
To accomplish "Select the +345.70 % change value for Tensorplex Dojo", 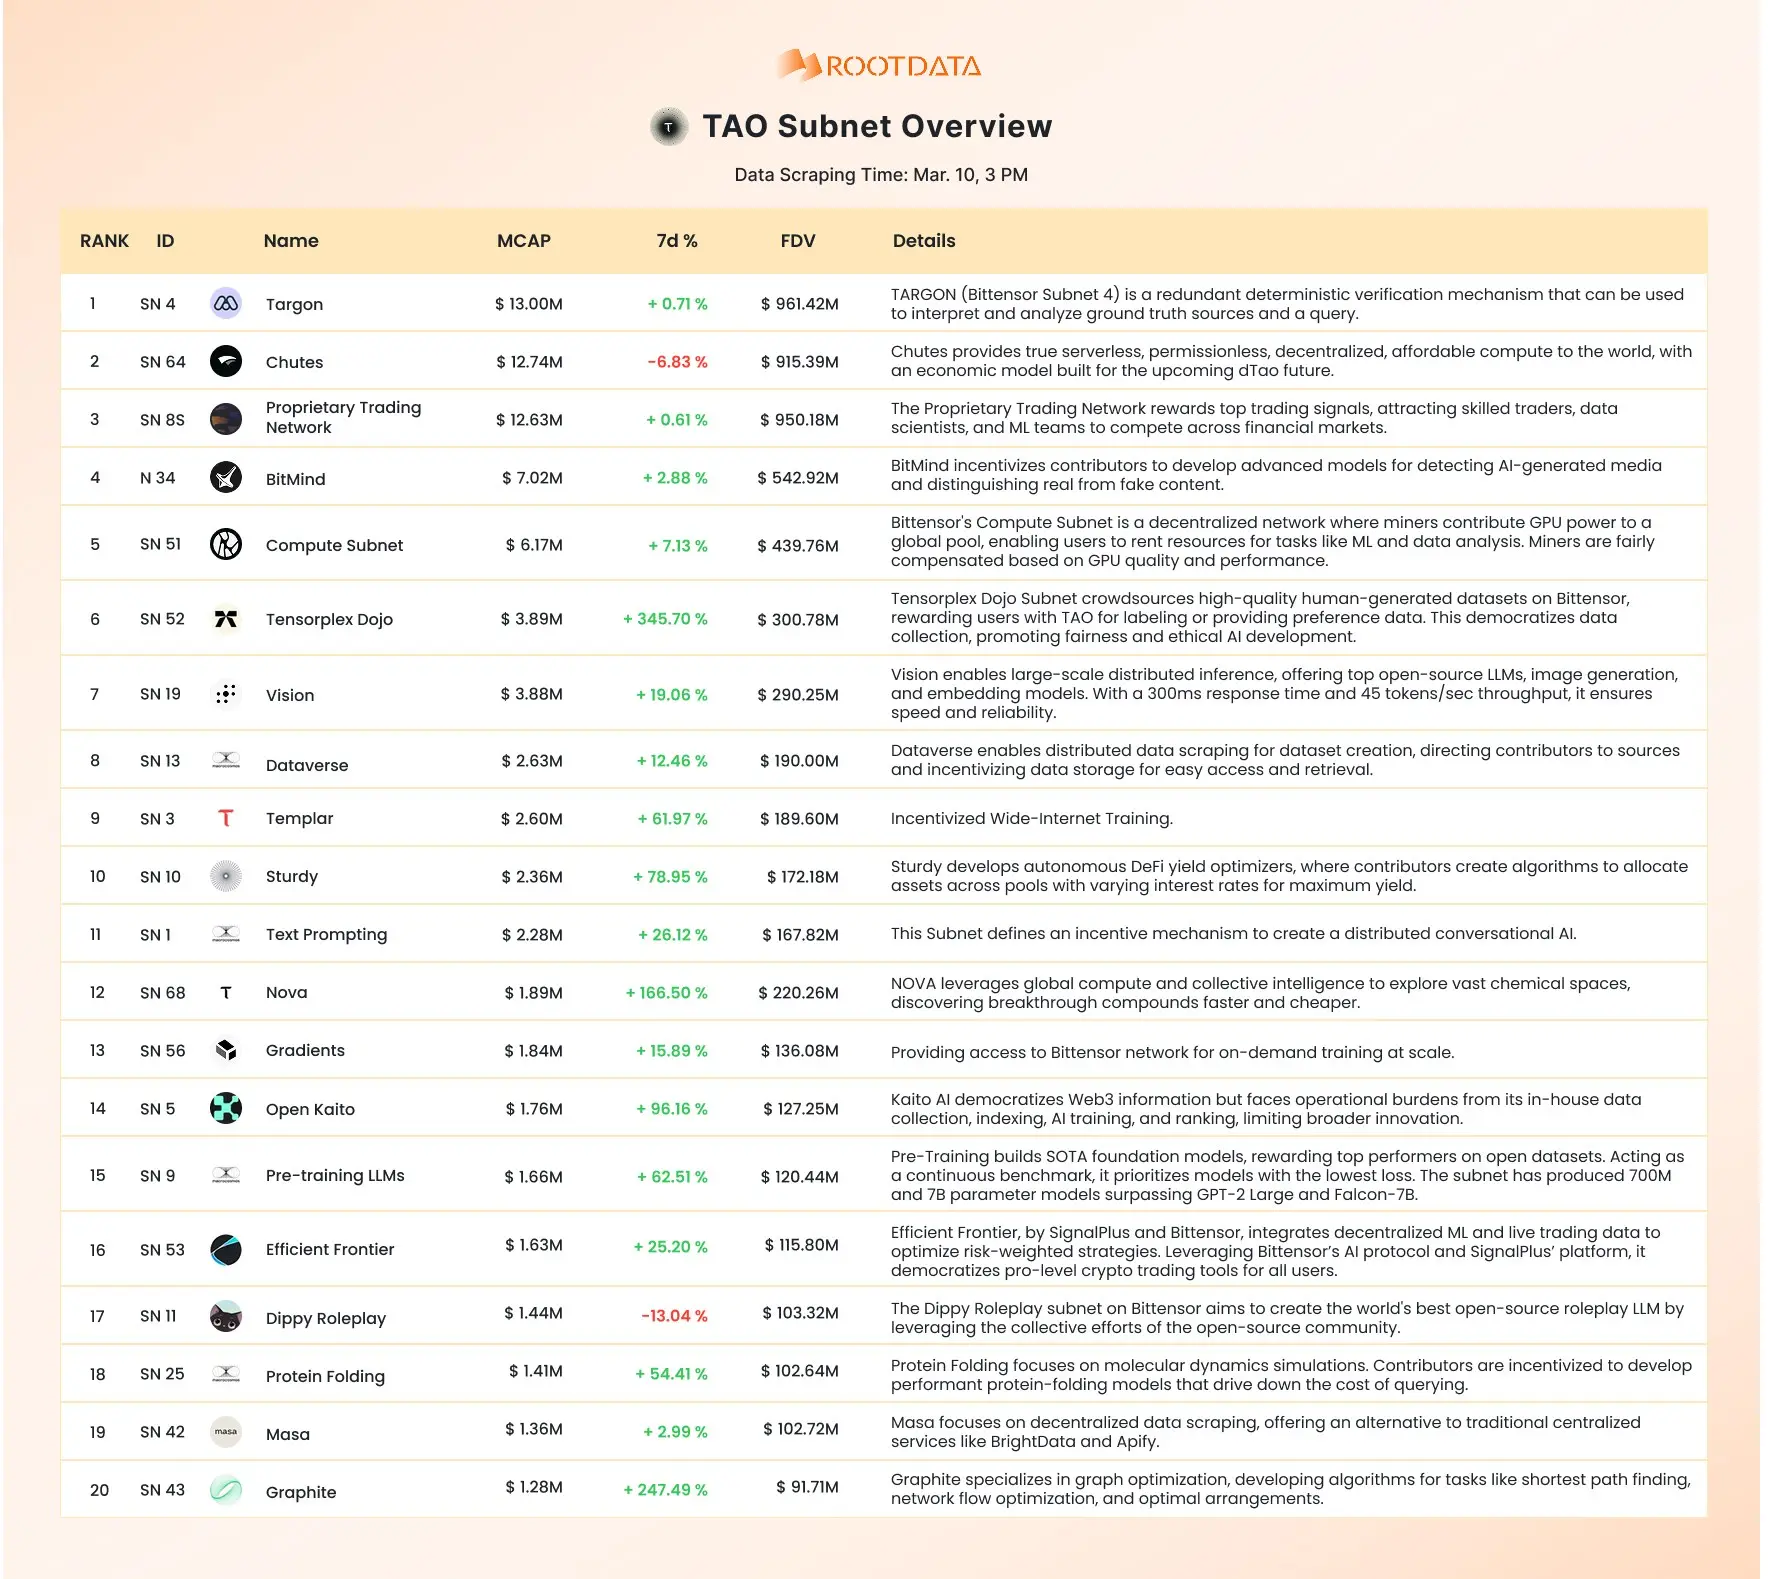I will click(667, 618).
